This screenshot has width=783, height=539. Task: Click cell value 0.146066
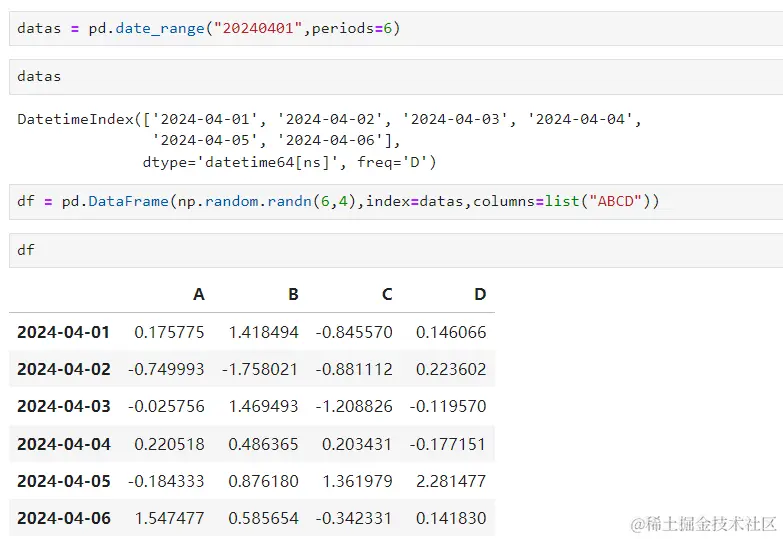(x=451, y=332)
